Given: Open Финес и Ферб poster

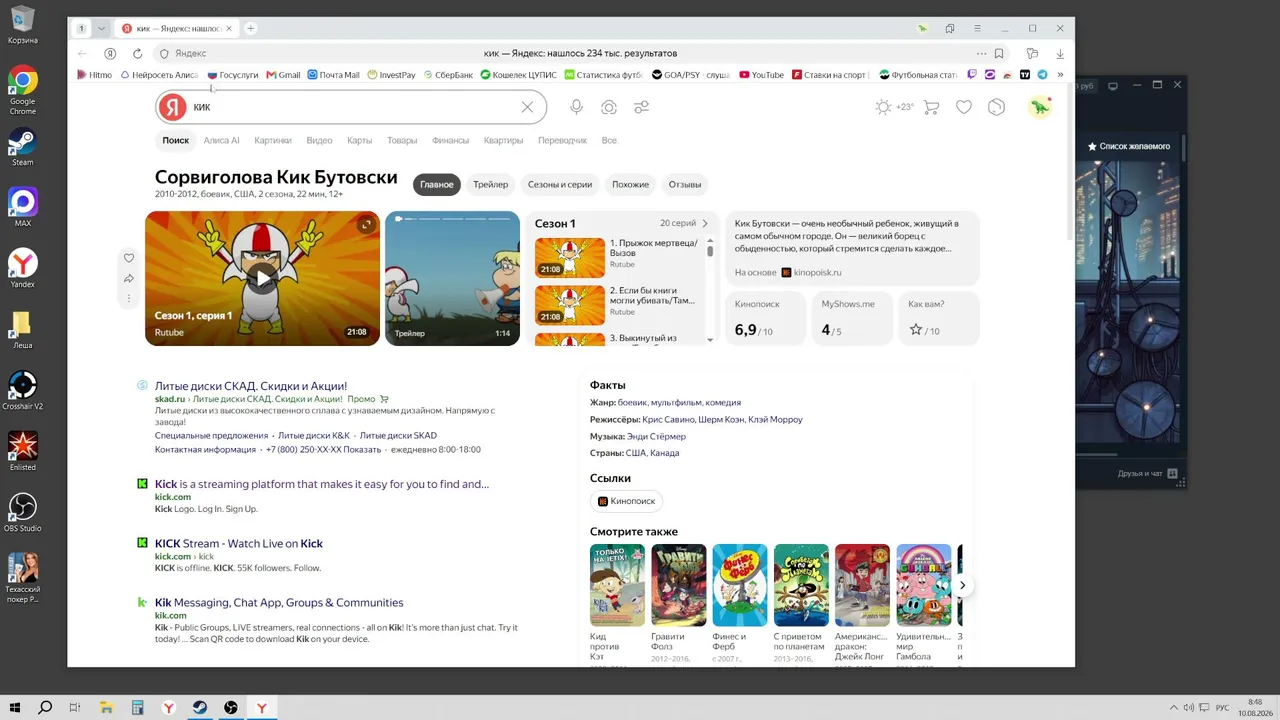Looking at the screenshot, I should coord(740,585).
